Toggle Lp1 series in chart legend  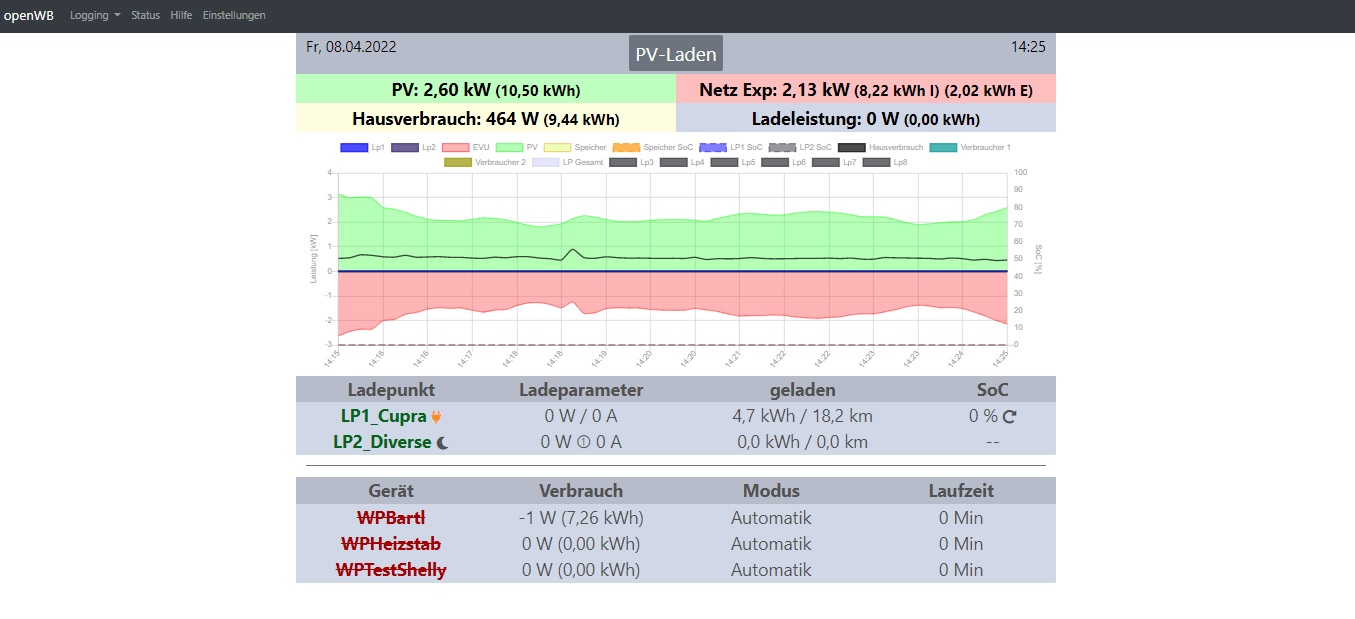point(362,147)
